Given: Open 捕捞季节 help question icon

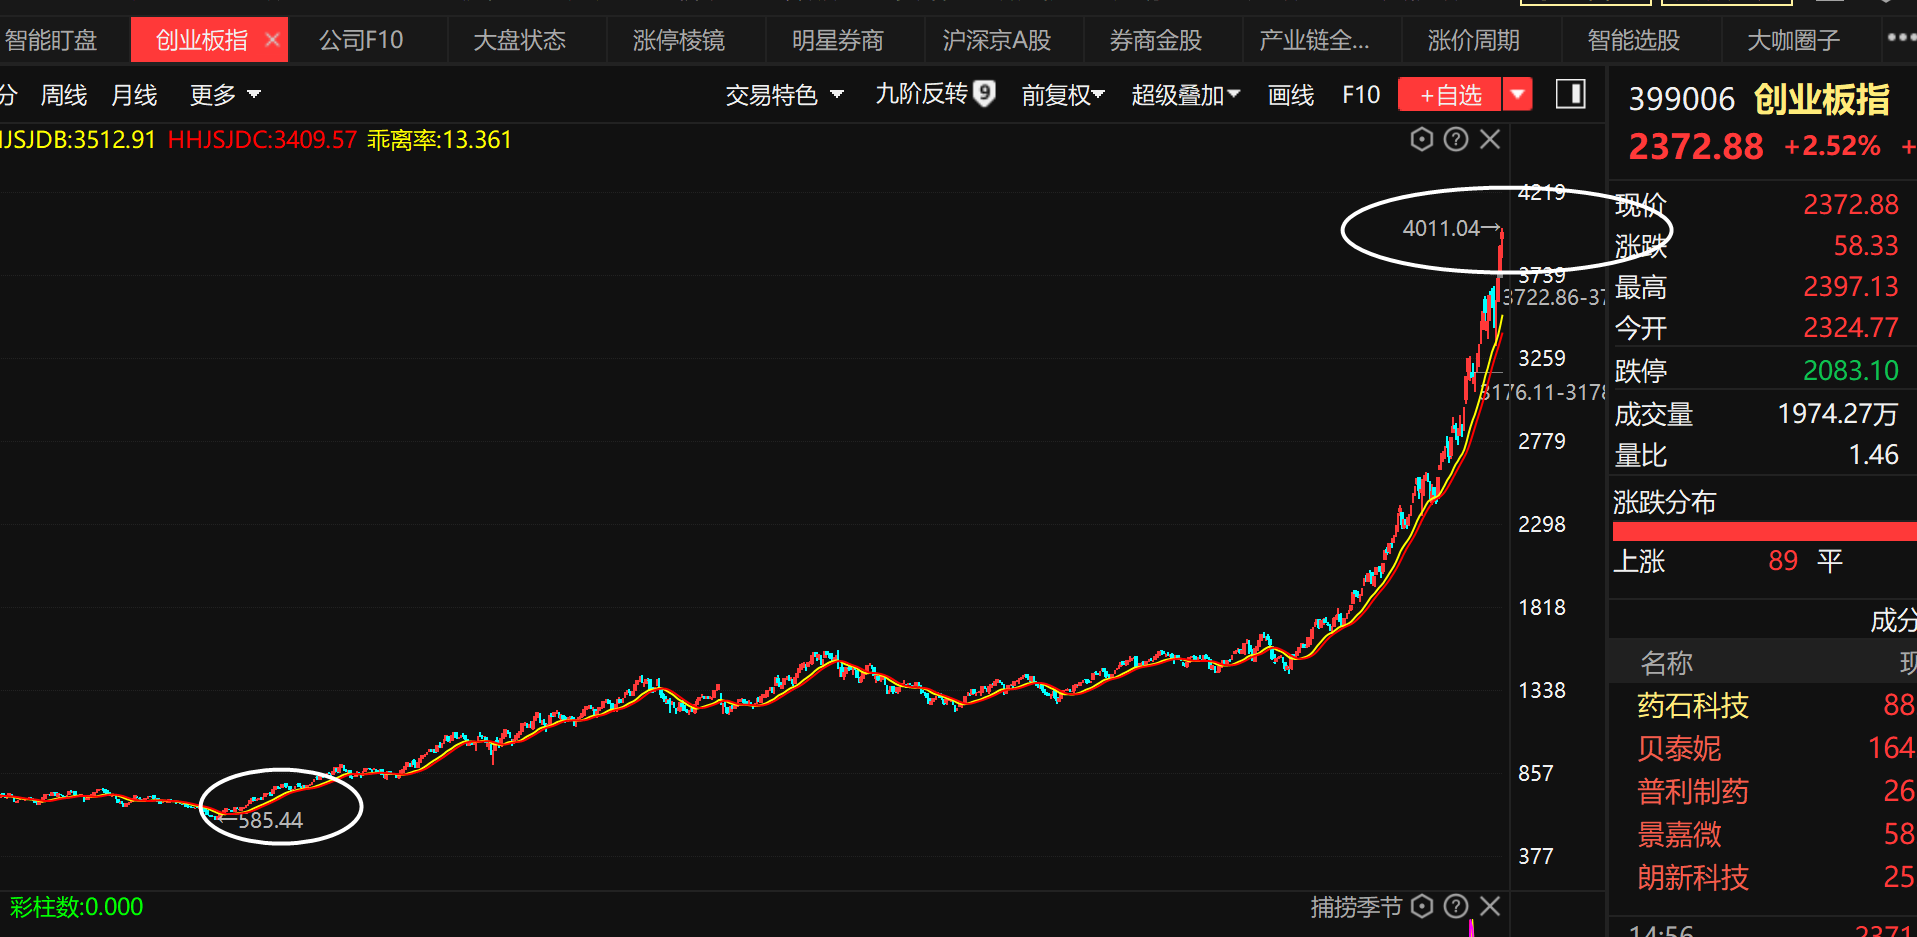Looking at the screenshot, I should (x=1456, y=906).
